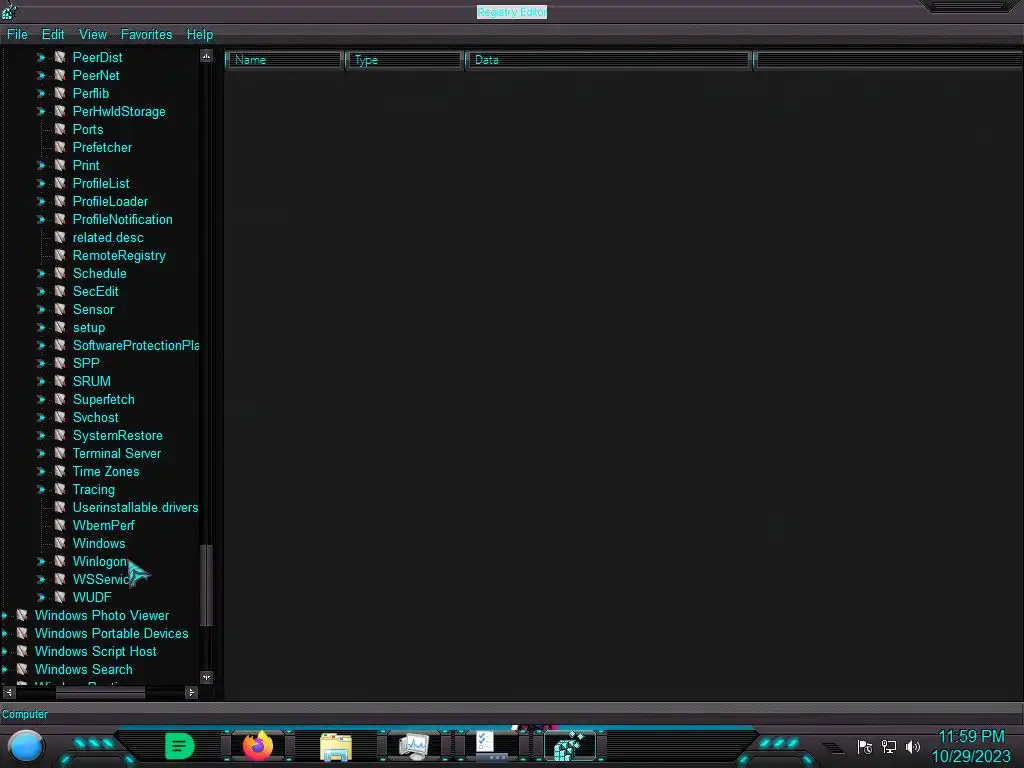
Task: Click the tree scroll up arrow
Action: pyautogui.click(x=206, y=56)
